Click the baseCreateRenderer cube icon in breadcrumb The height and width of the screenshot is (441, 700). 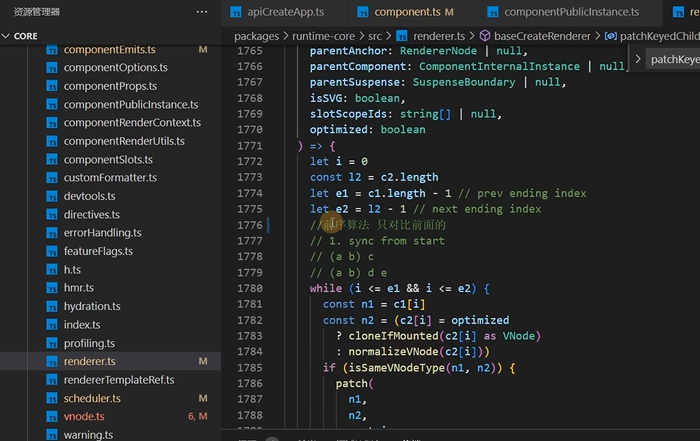click(485, 36)
